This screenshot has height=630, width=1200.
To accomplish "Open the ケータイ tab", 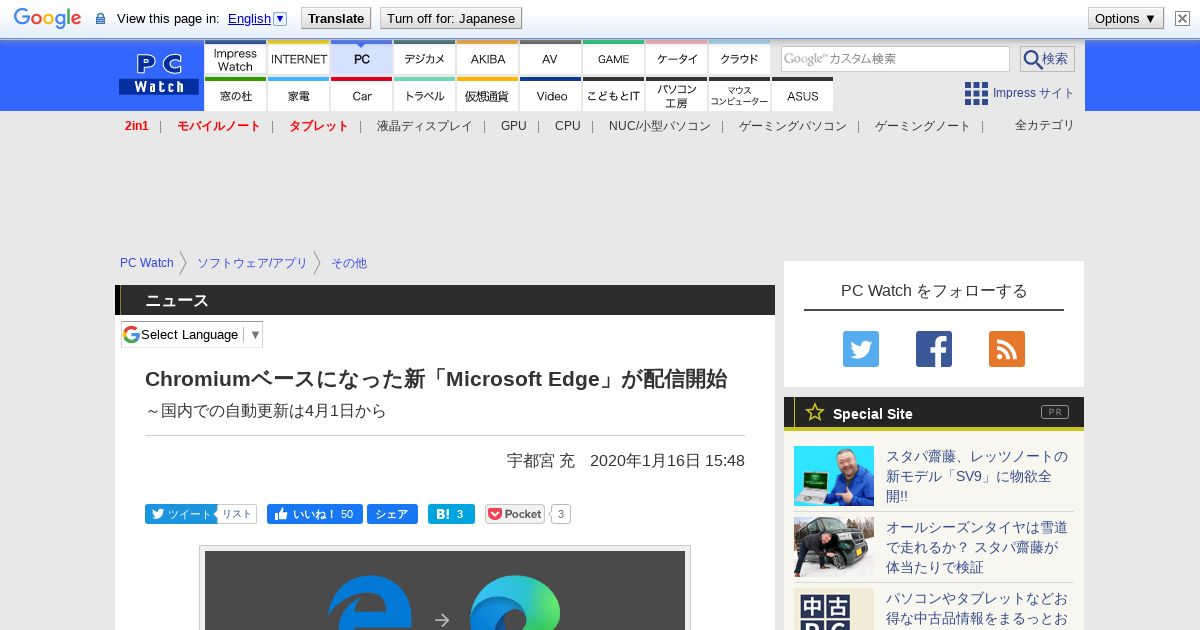I will pyautogui.click(x=676, y=59).
